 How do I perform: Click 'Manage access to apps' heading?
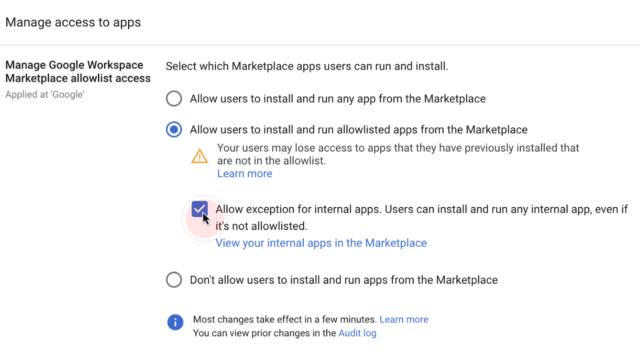point(73,22)
